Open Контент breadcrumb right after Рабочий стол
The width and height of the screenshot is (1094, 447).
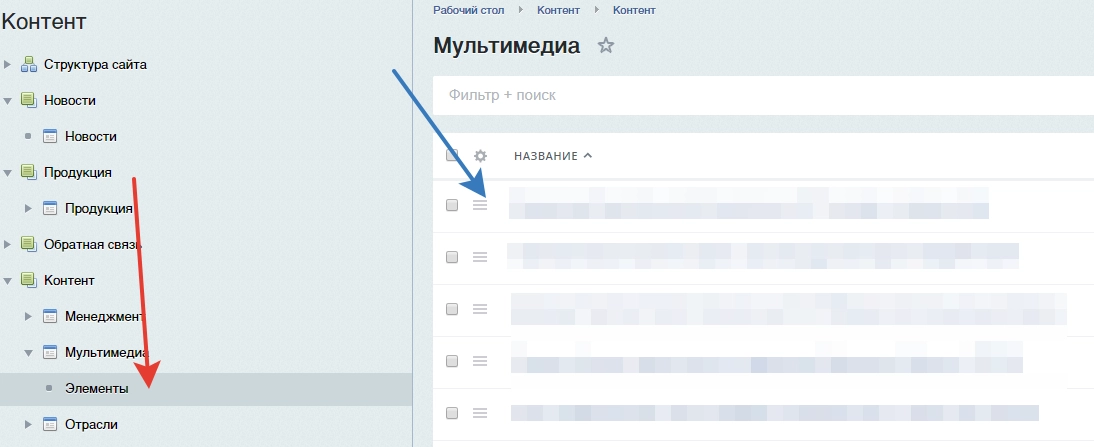[x=558, y=10]
